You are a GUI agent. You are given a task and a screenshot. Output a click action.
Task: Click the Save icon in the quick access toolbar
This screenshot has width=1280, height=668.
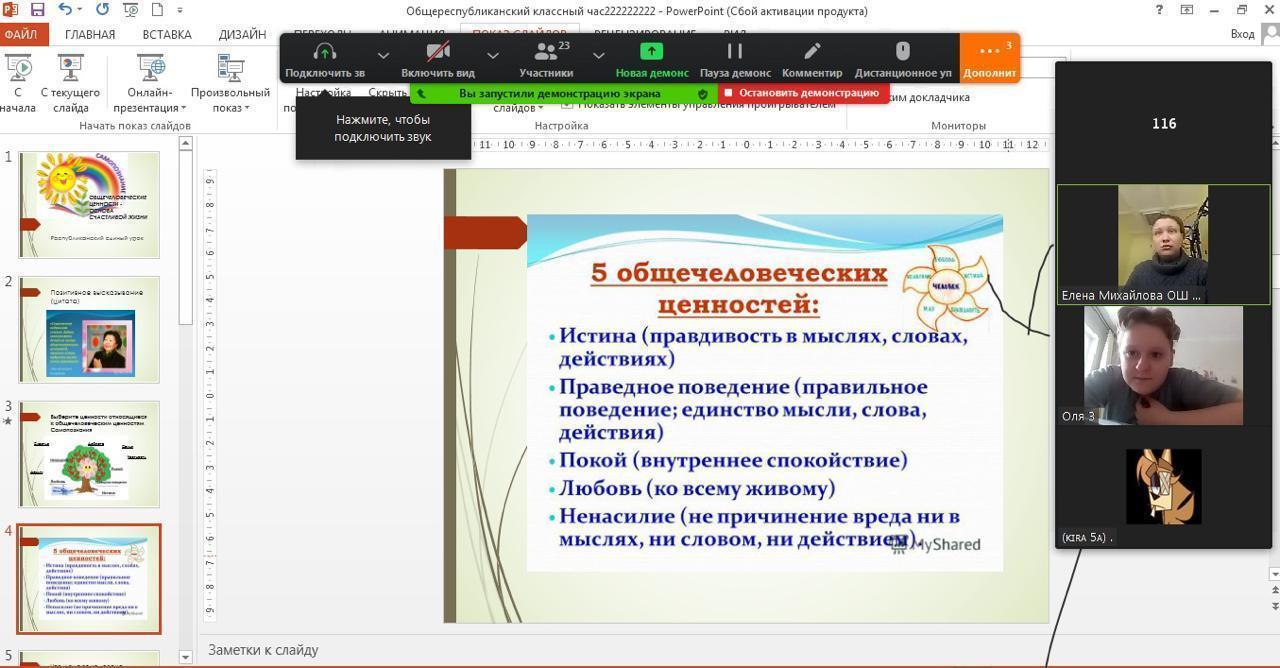click(x=37, y=10)
